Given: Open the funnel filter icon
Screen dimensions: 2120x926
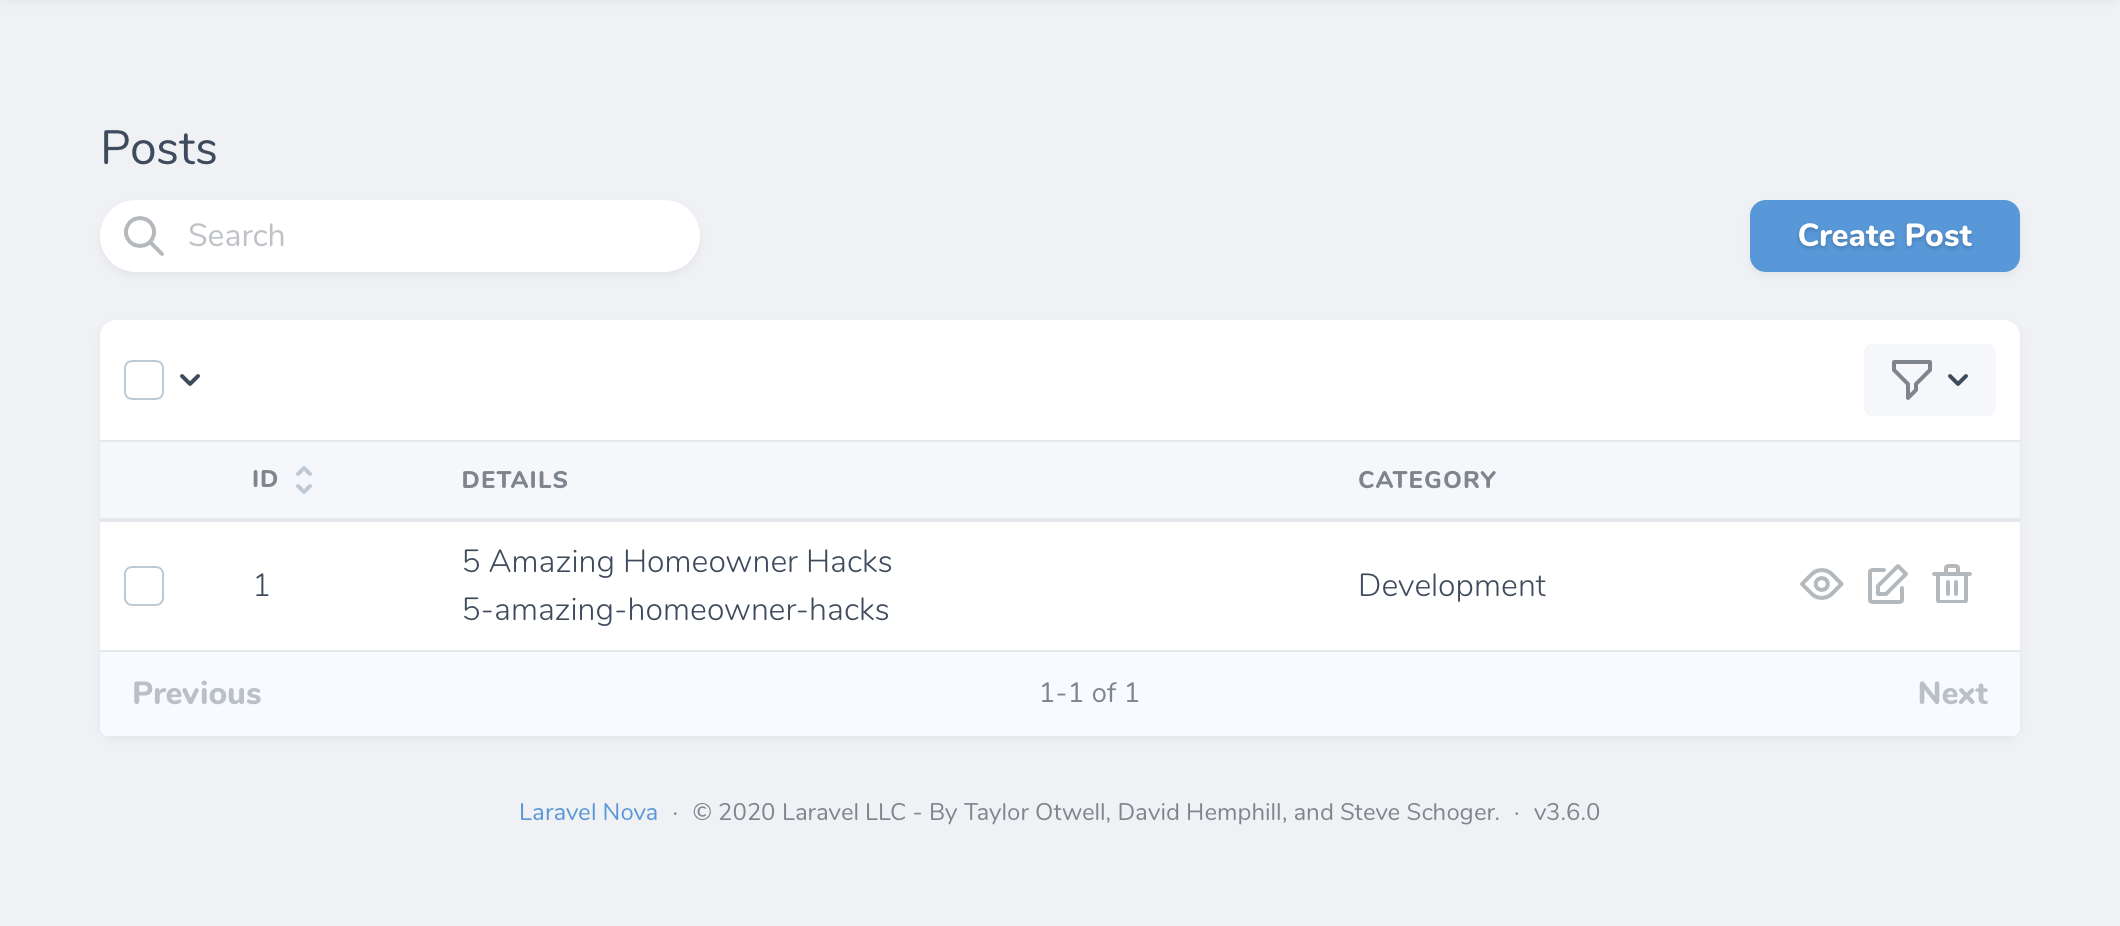Looking at the screenshot, I should (1910, 380).
